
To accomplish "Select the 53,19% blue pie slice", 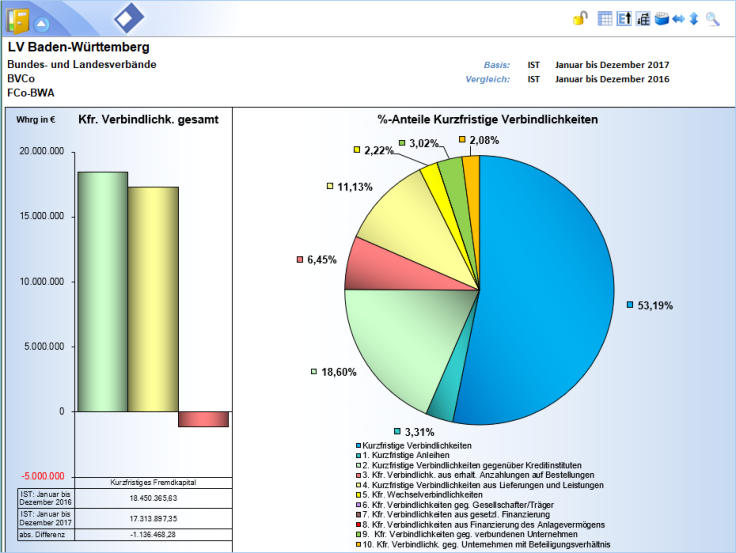I will click(x=540, y=290).
